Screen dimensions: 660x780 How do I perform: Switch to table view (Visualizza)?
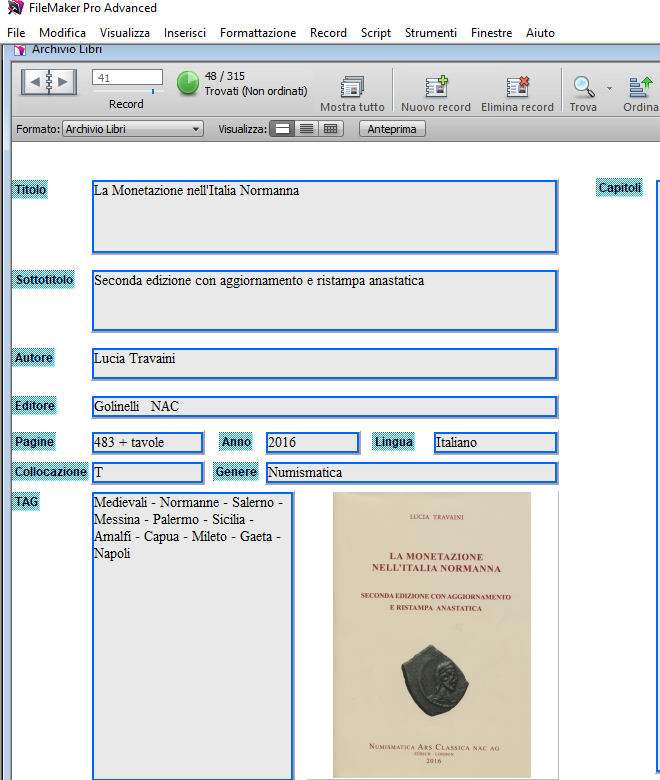click(x=330, y=129)
